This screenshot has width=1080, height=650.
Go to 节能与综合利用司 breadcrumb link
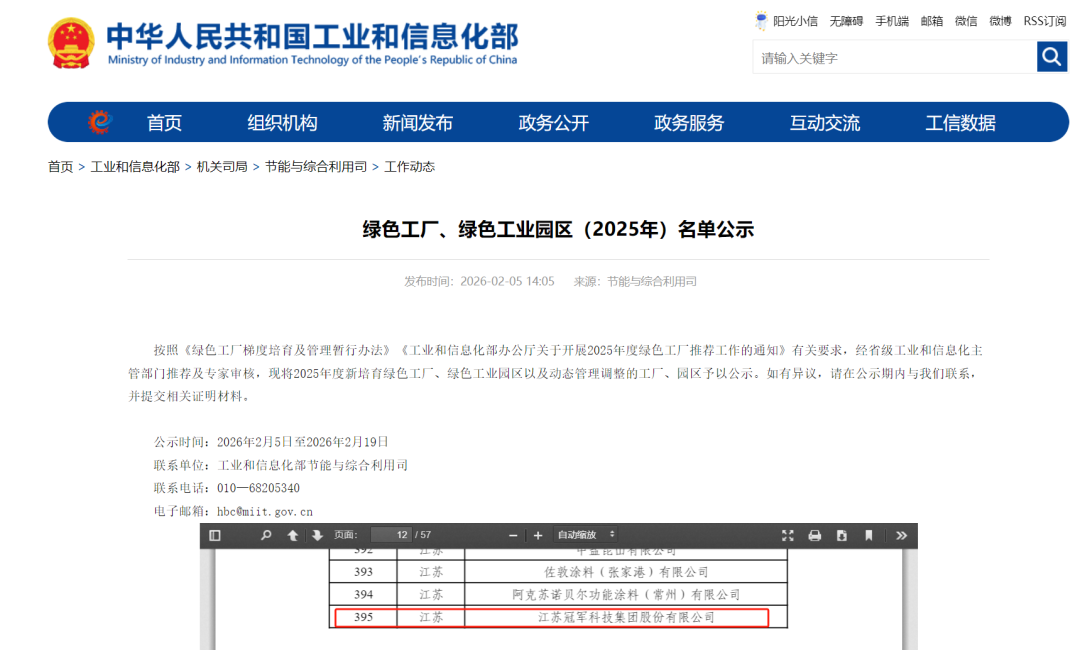[316, 167]
